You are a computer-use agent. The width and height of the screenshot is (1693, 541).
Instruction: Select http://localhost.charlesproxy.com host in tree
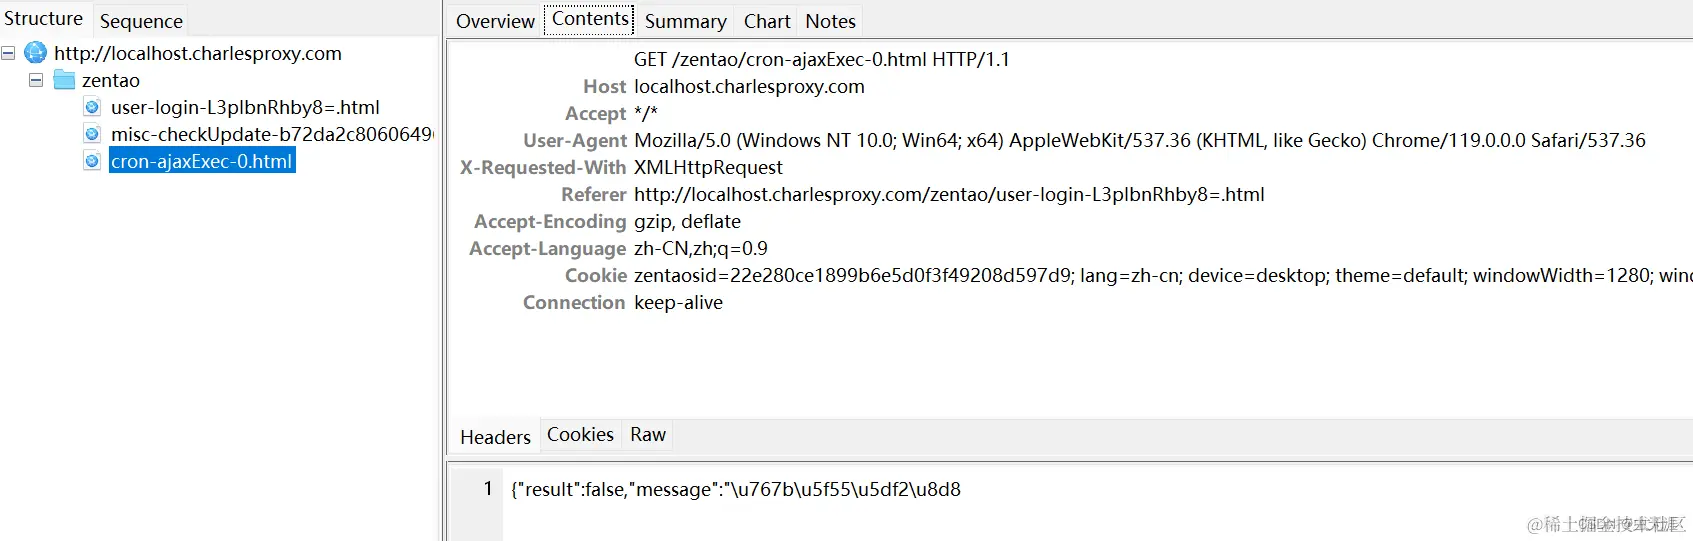198,53
